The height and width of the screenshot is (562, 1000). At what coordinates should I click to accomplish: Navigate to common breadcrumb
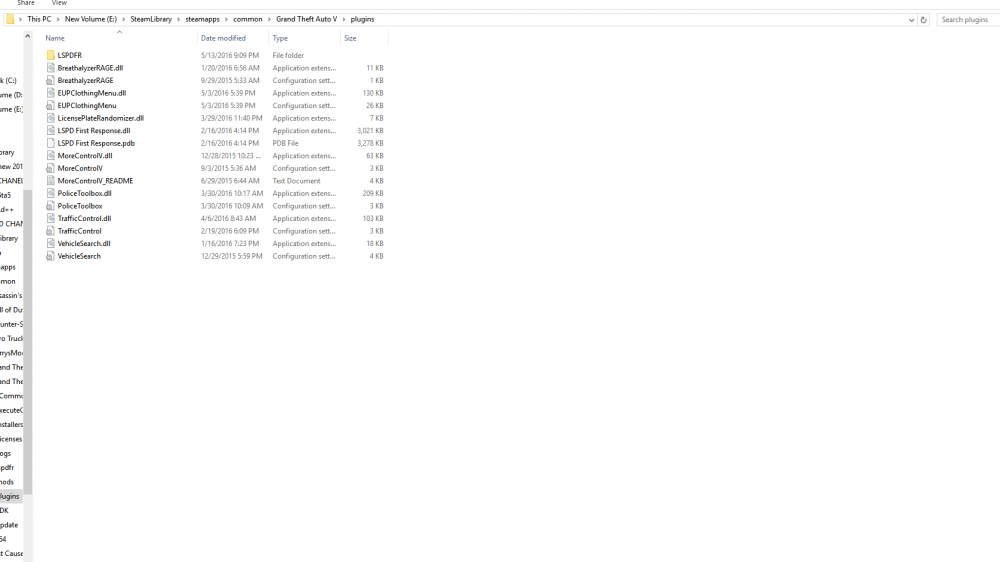click(x=247, y=19)
